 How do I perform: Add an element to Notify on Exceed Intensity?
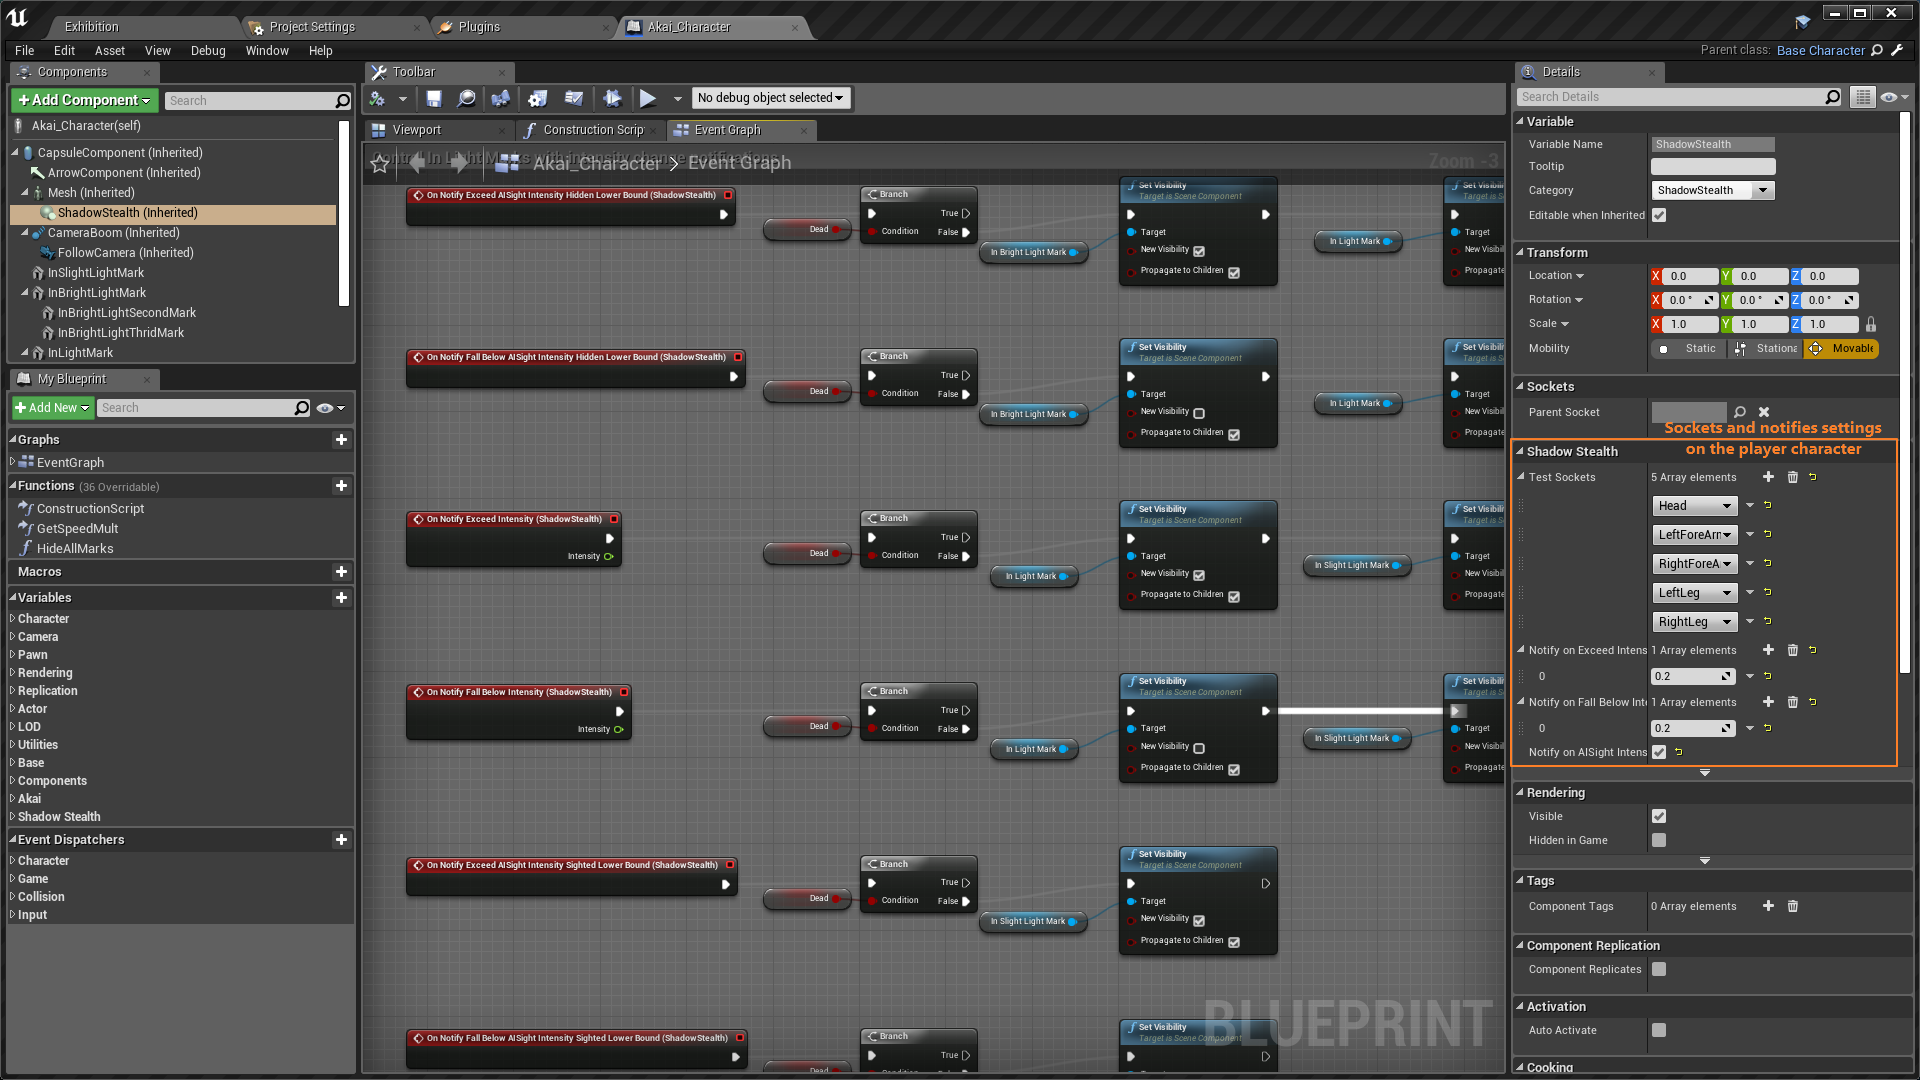[1768, 650]
